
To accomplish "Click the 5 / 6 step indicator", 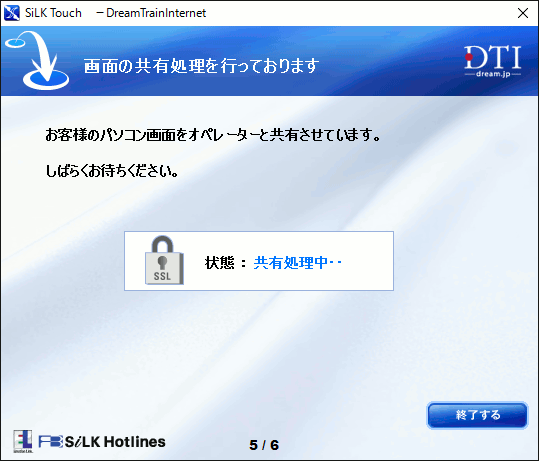I will coord(264,445).
